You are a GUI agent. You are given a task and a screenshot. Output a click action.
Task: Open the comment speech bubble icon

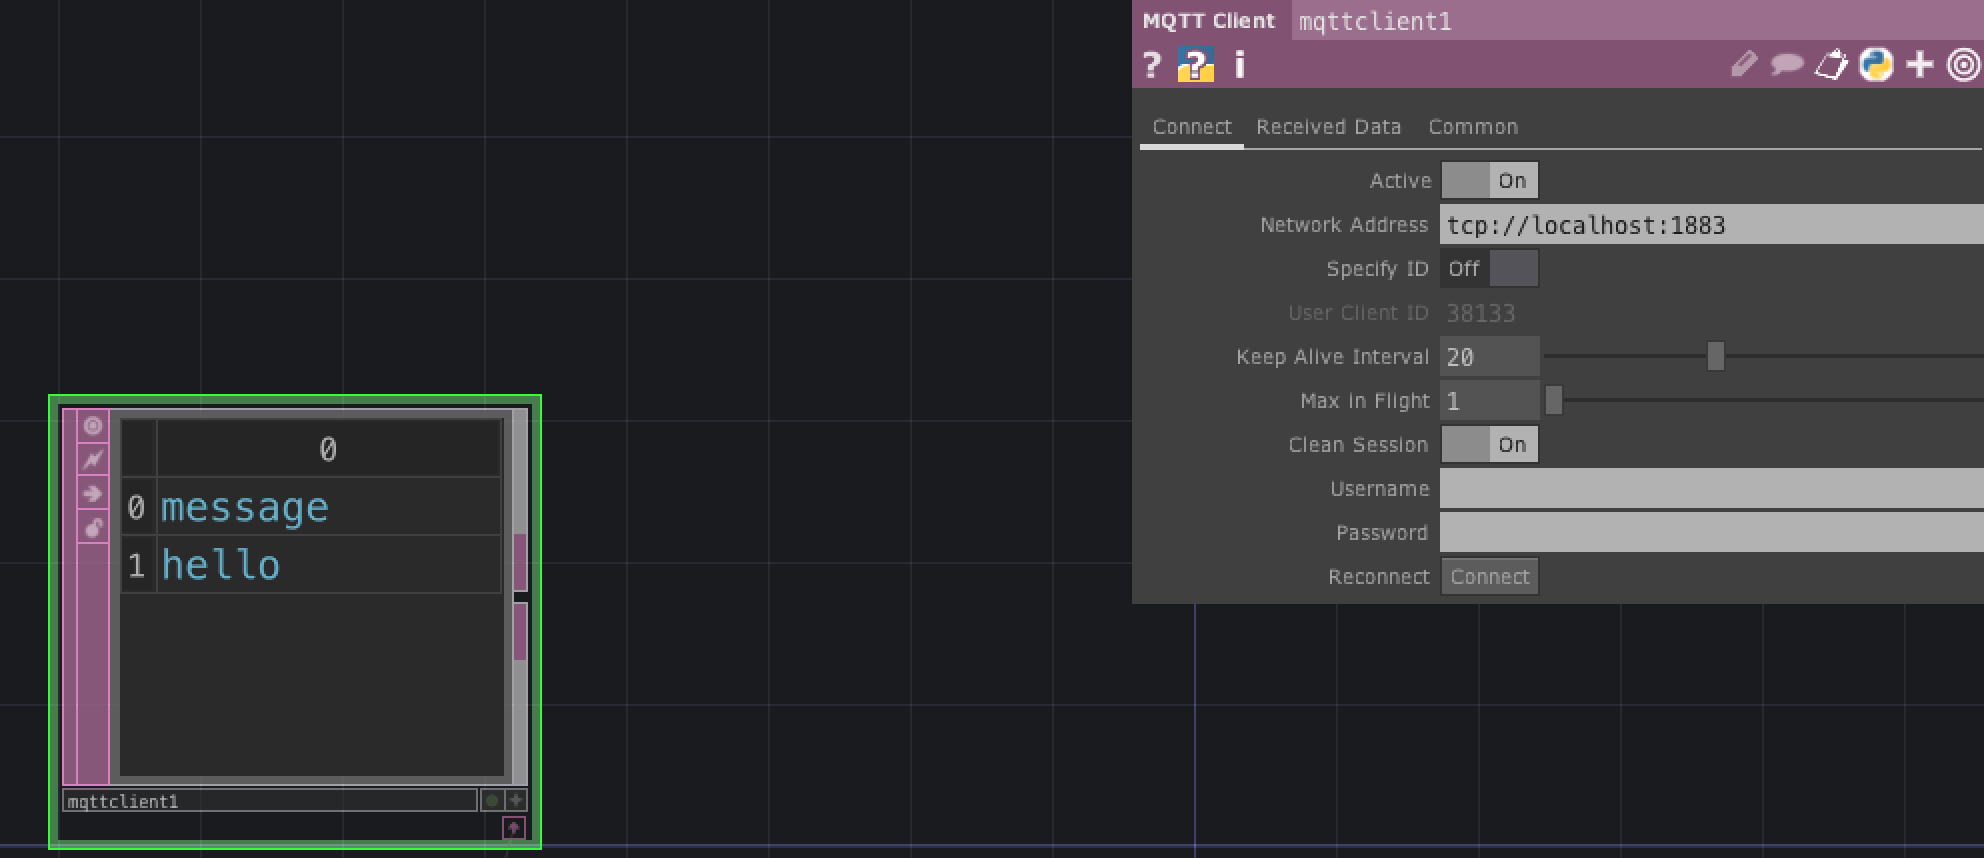1787,65
